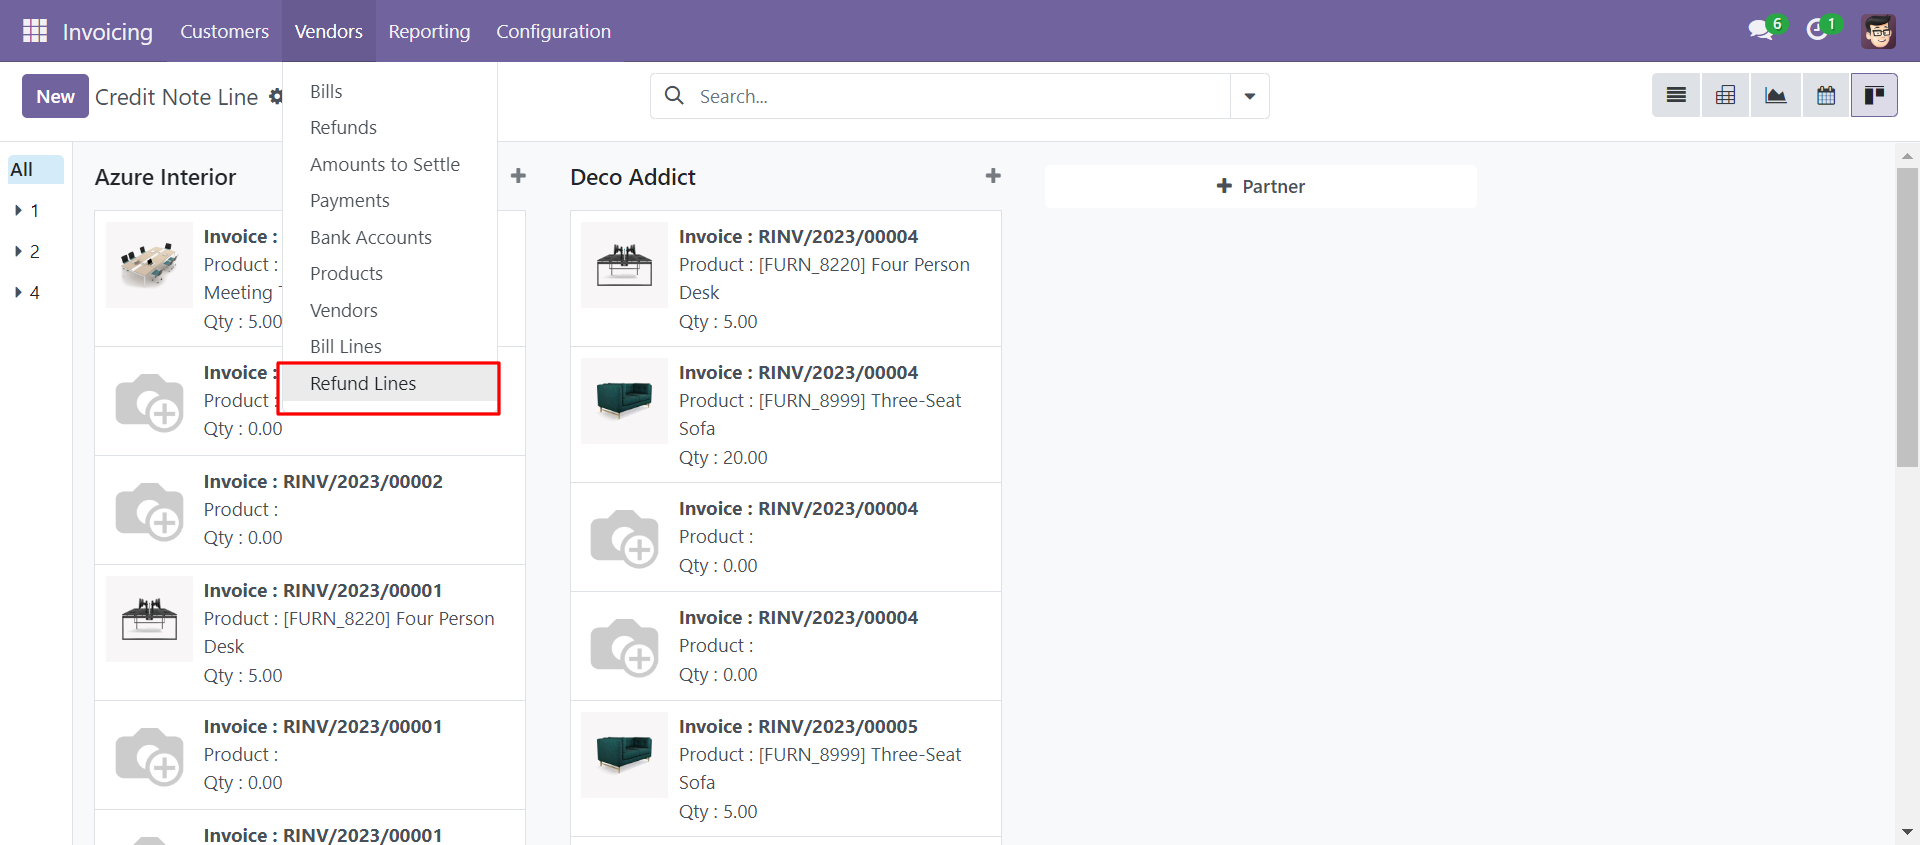Select All in the side filter panel
This screenshot has width=1920, height=845.
click(36, 170)
